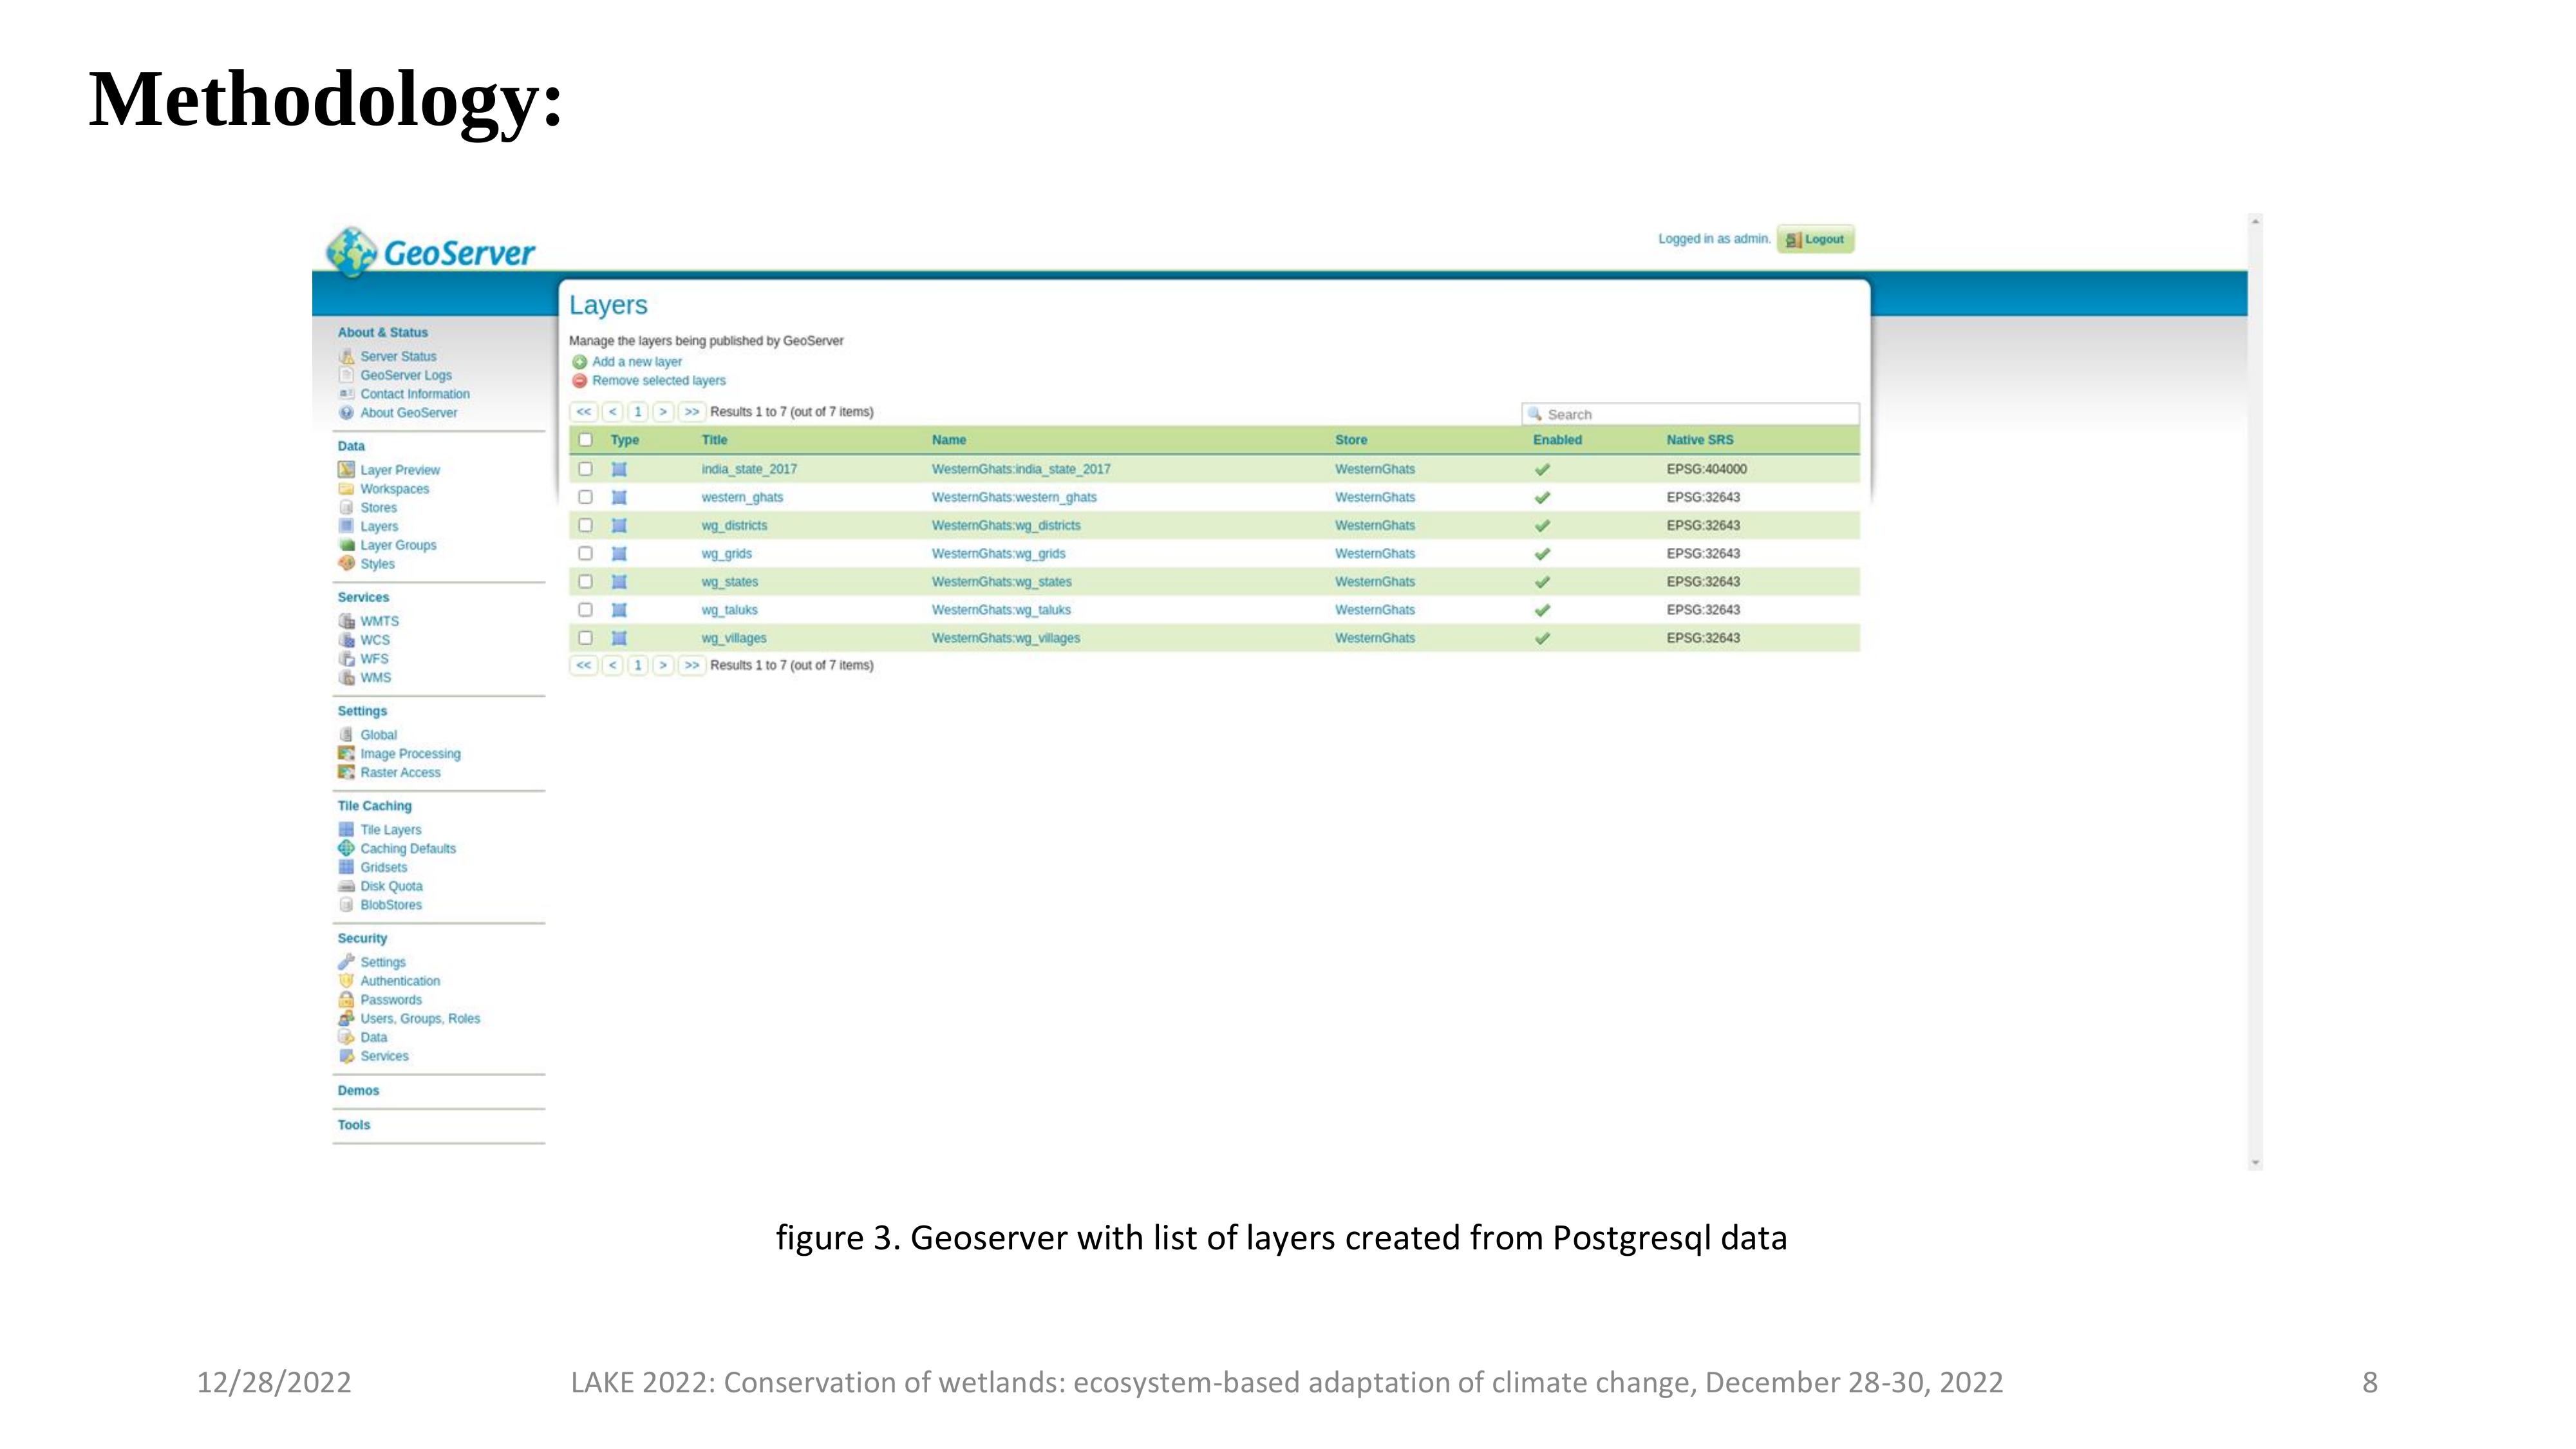
Task: Tick the checkbox for wg_grids layer
Action: (x=586, y=553)
